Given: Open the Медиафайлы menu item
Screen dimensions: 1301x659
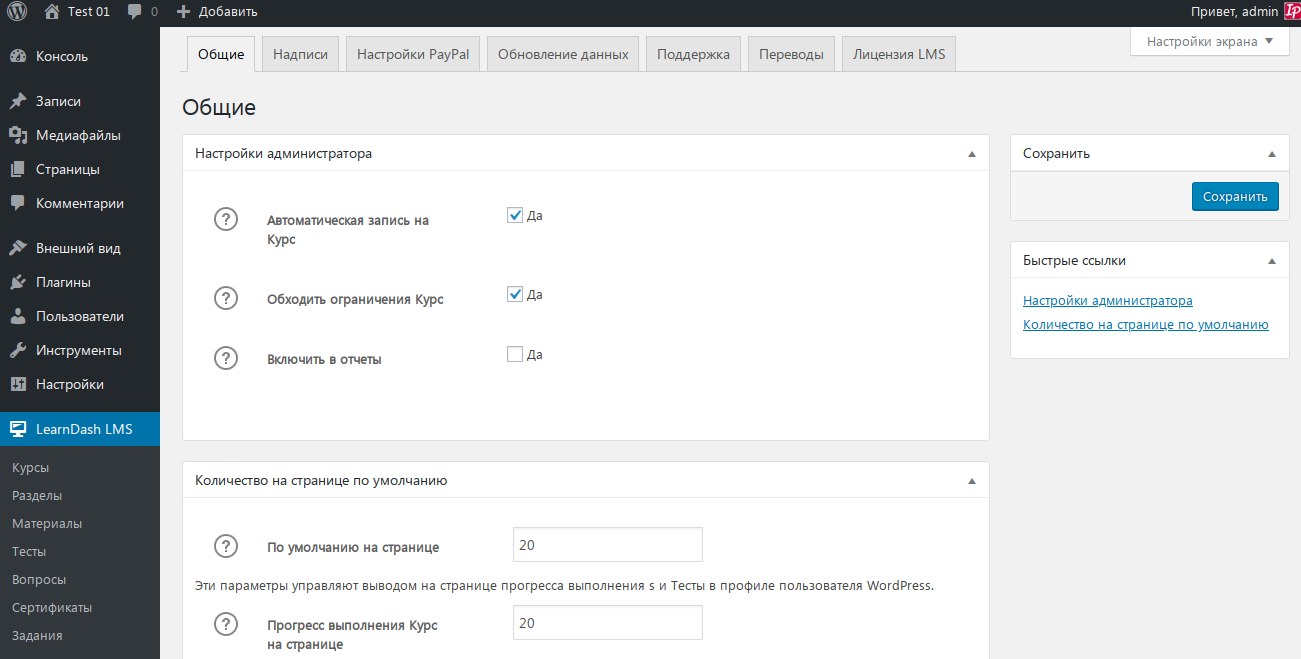Looking at the screenshot, I should tap(80, 135).
